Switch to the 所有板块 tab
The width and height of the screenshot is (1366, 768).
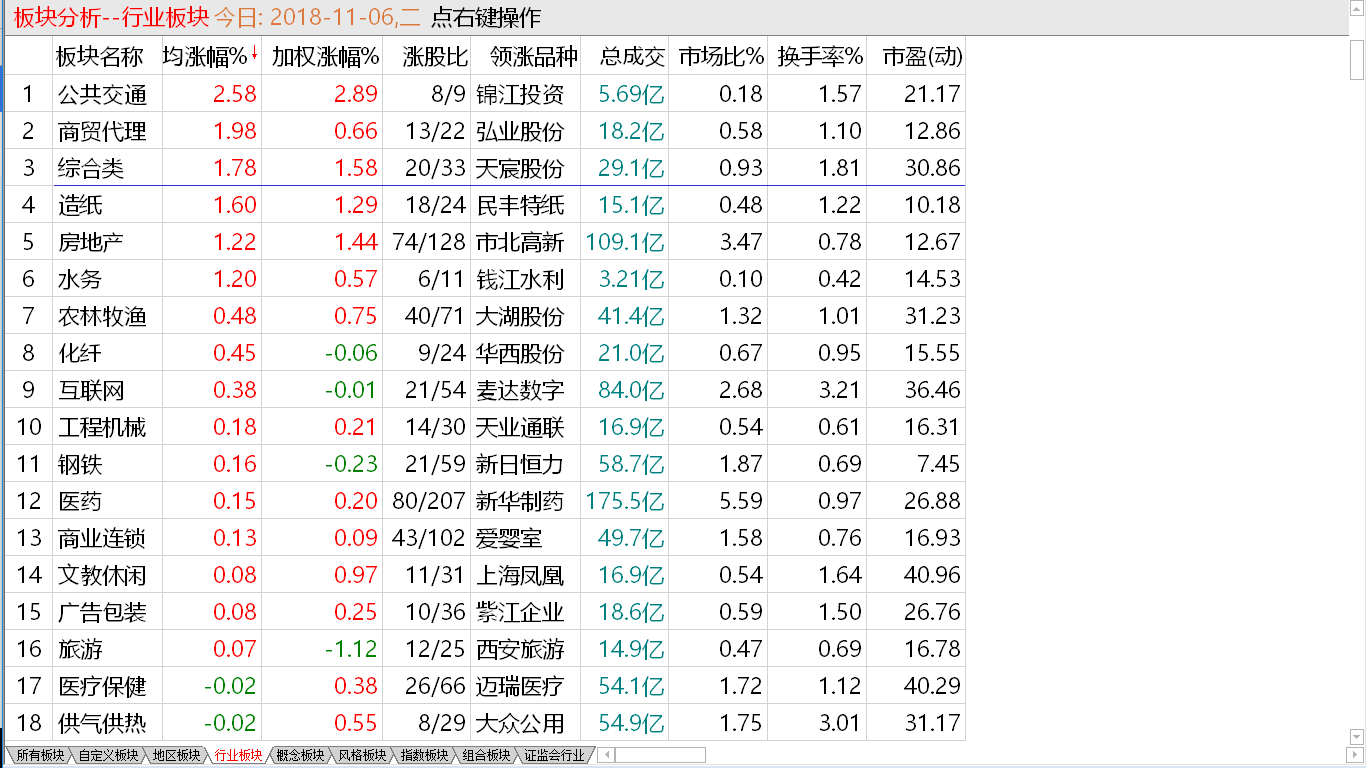(39, 755)
